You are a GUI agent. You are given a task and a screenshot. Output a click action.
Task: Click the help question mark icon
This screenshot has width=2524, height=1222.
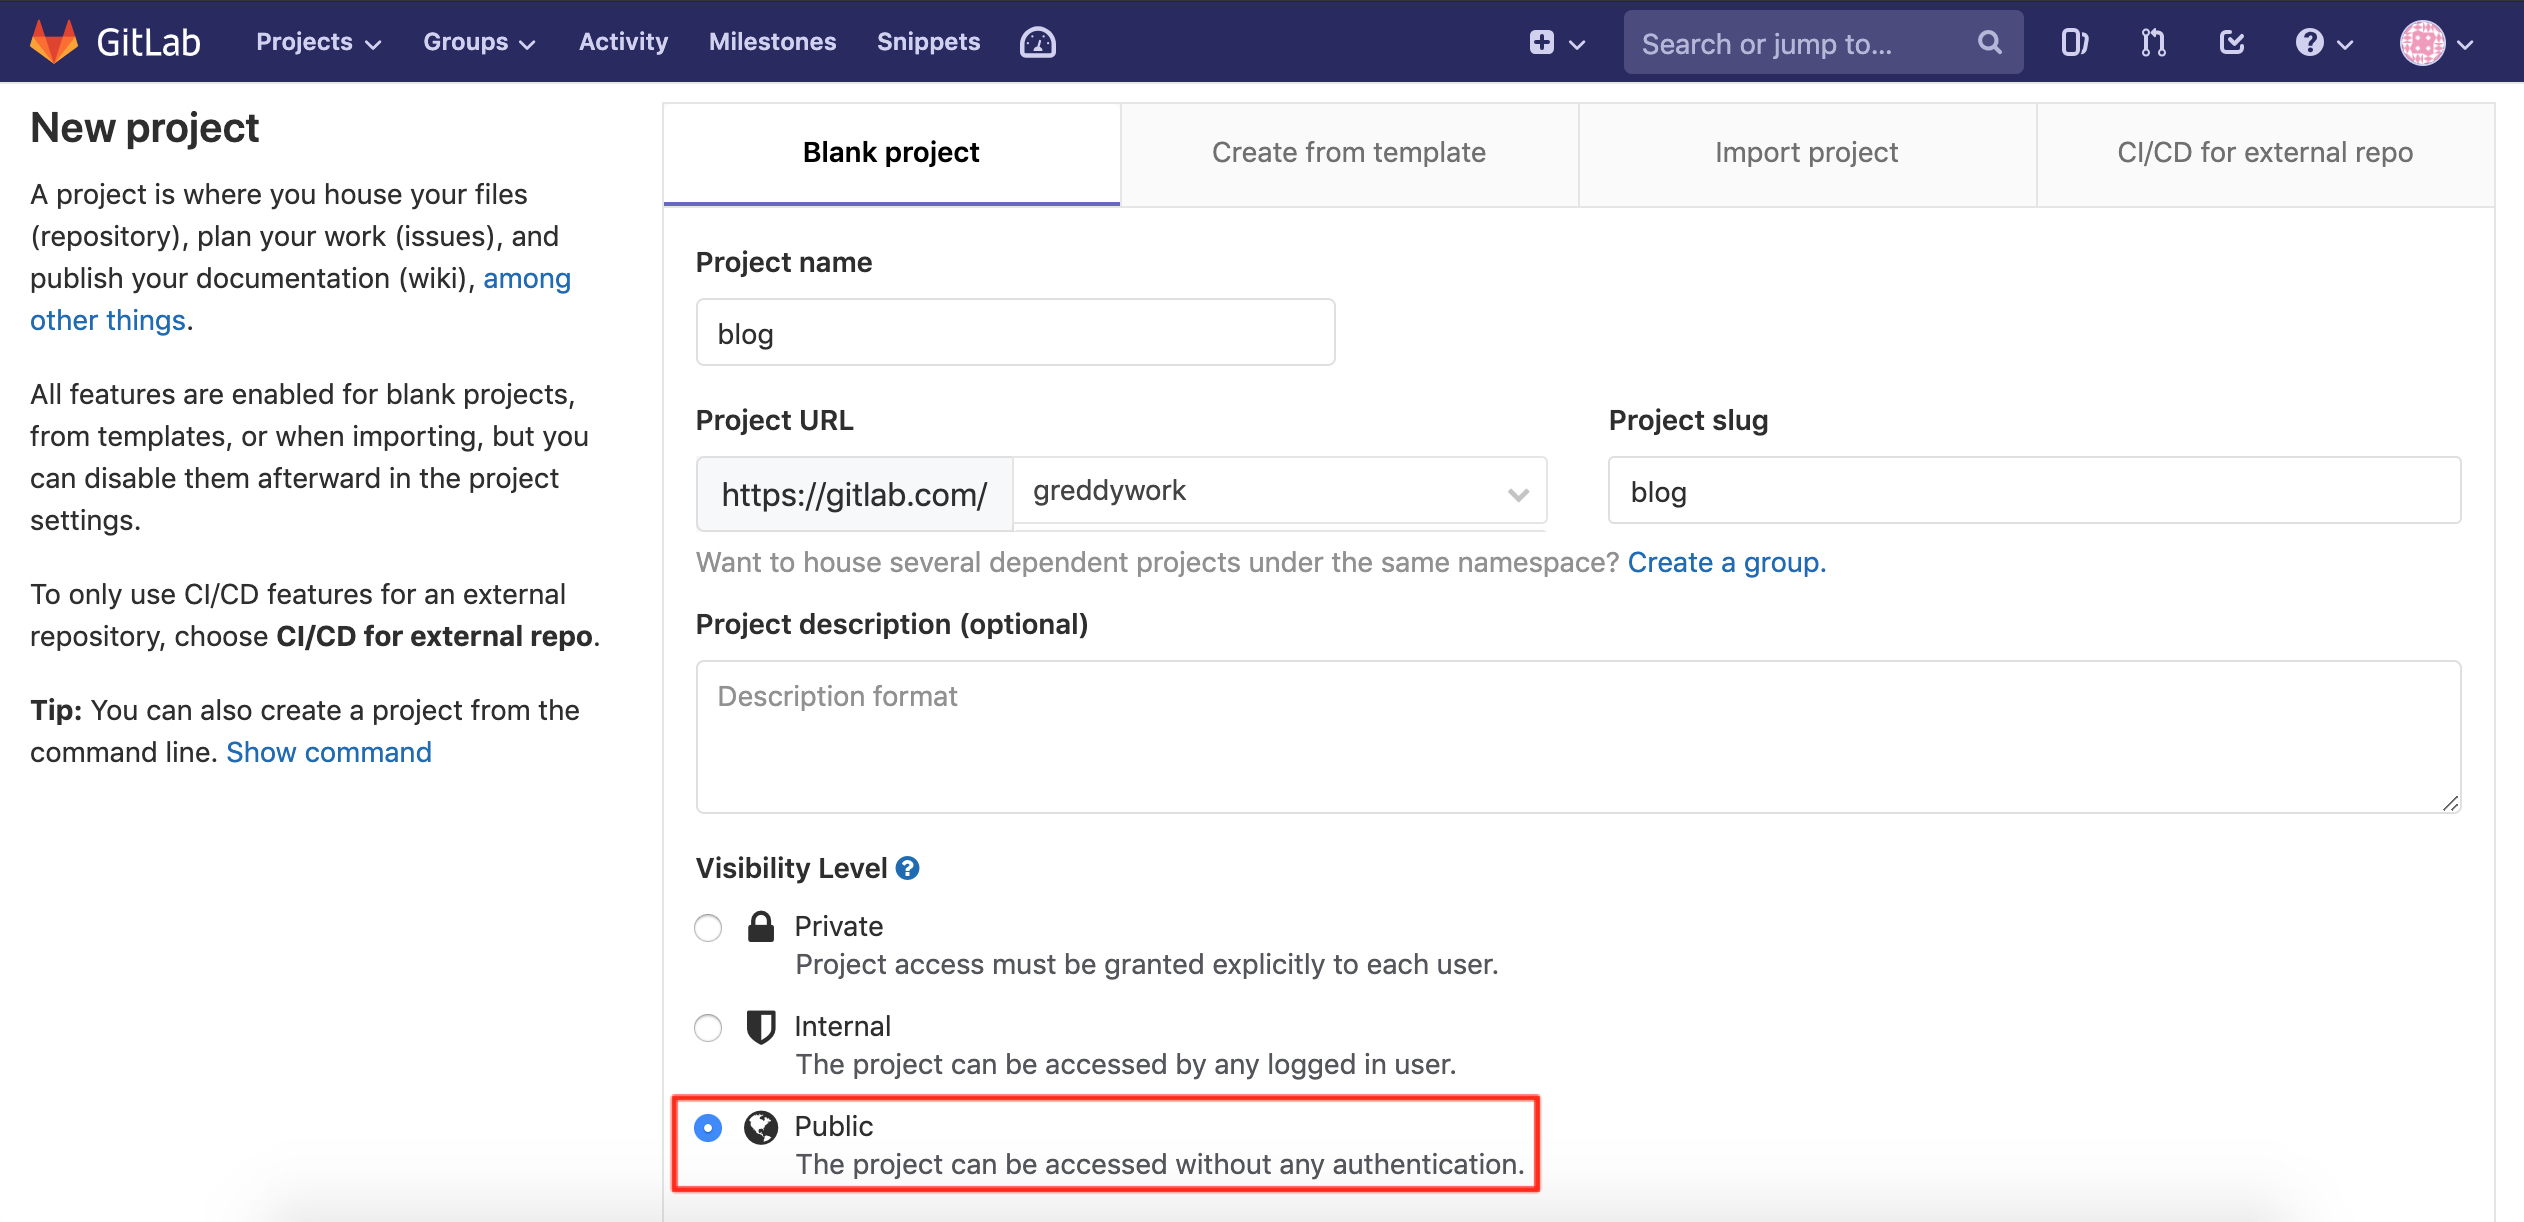tap(2310, 42)
